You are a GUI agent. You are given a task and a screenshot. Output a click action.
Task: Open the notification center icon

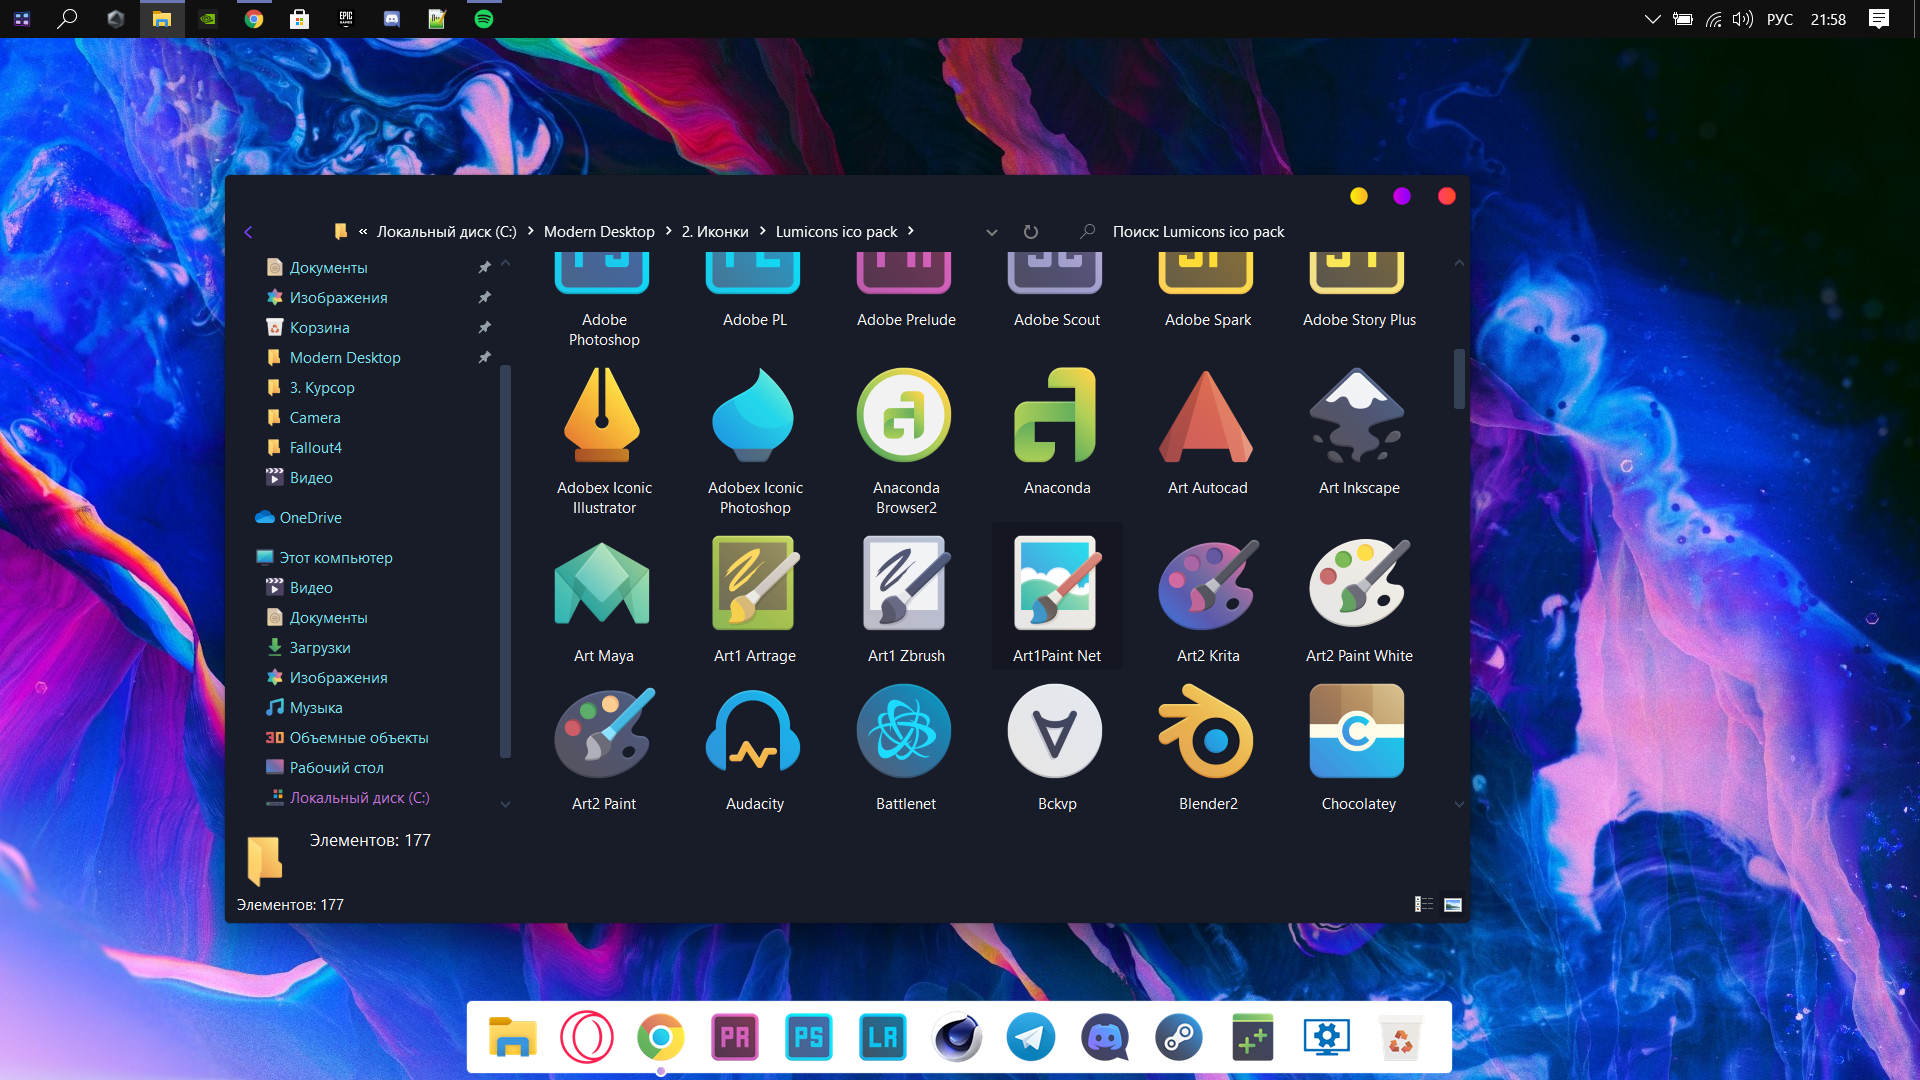[x=1879, y=19]
